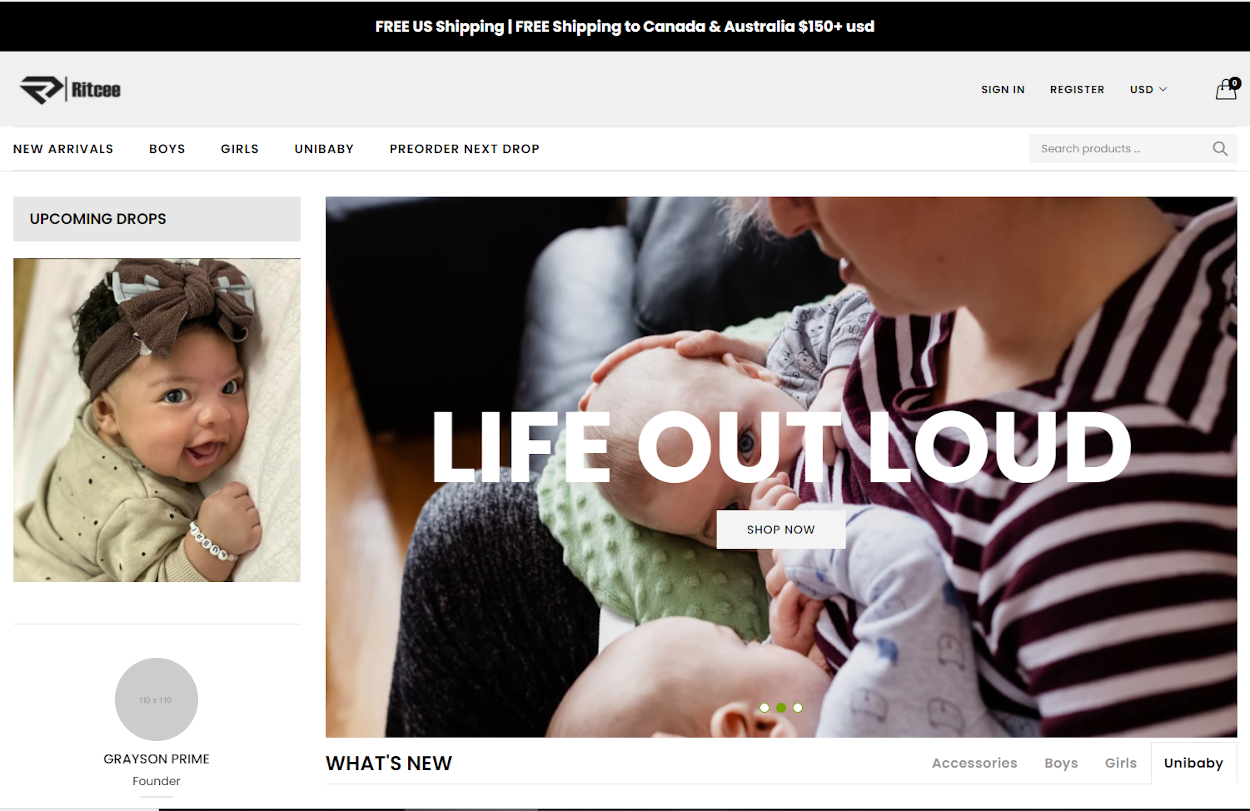
Task: Click the Ritcee logo
Action: coord(70,89)
